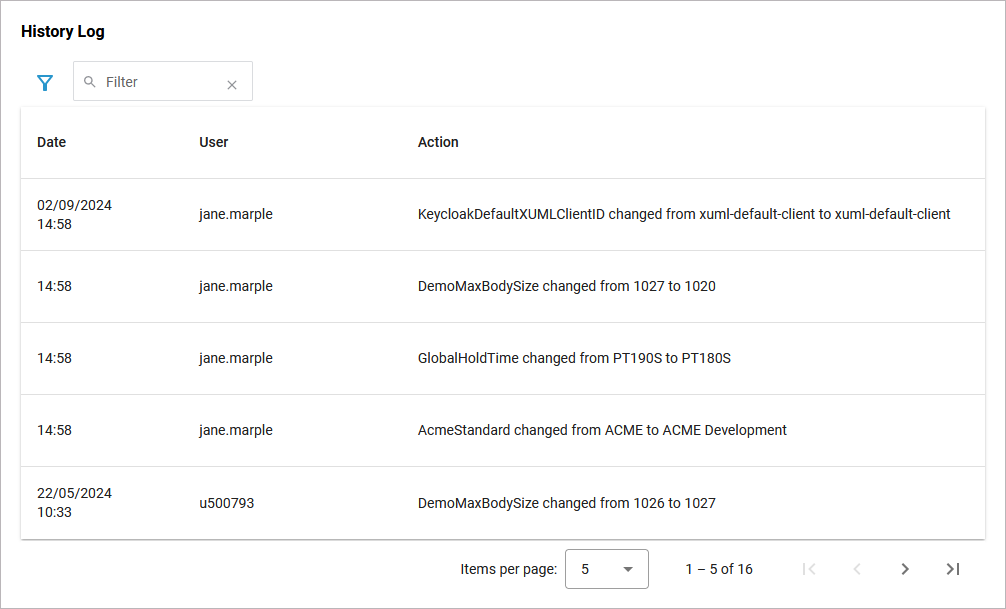Image resolution: width=1006 pixels, height=609 pixels.
Task: Jump to the last page of results
Action: tap(953, 569)
